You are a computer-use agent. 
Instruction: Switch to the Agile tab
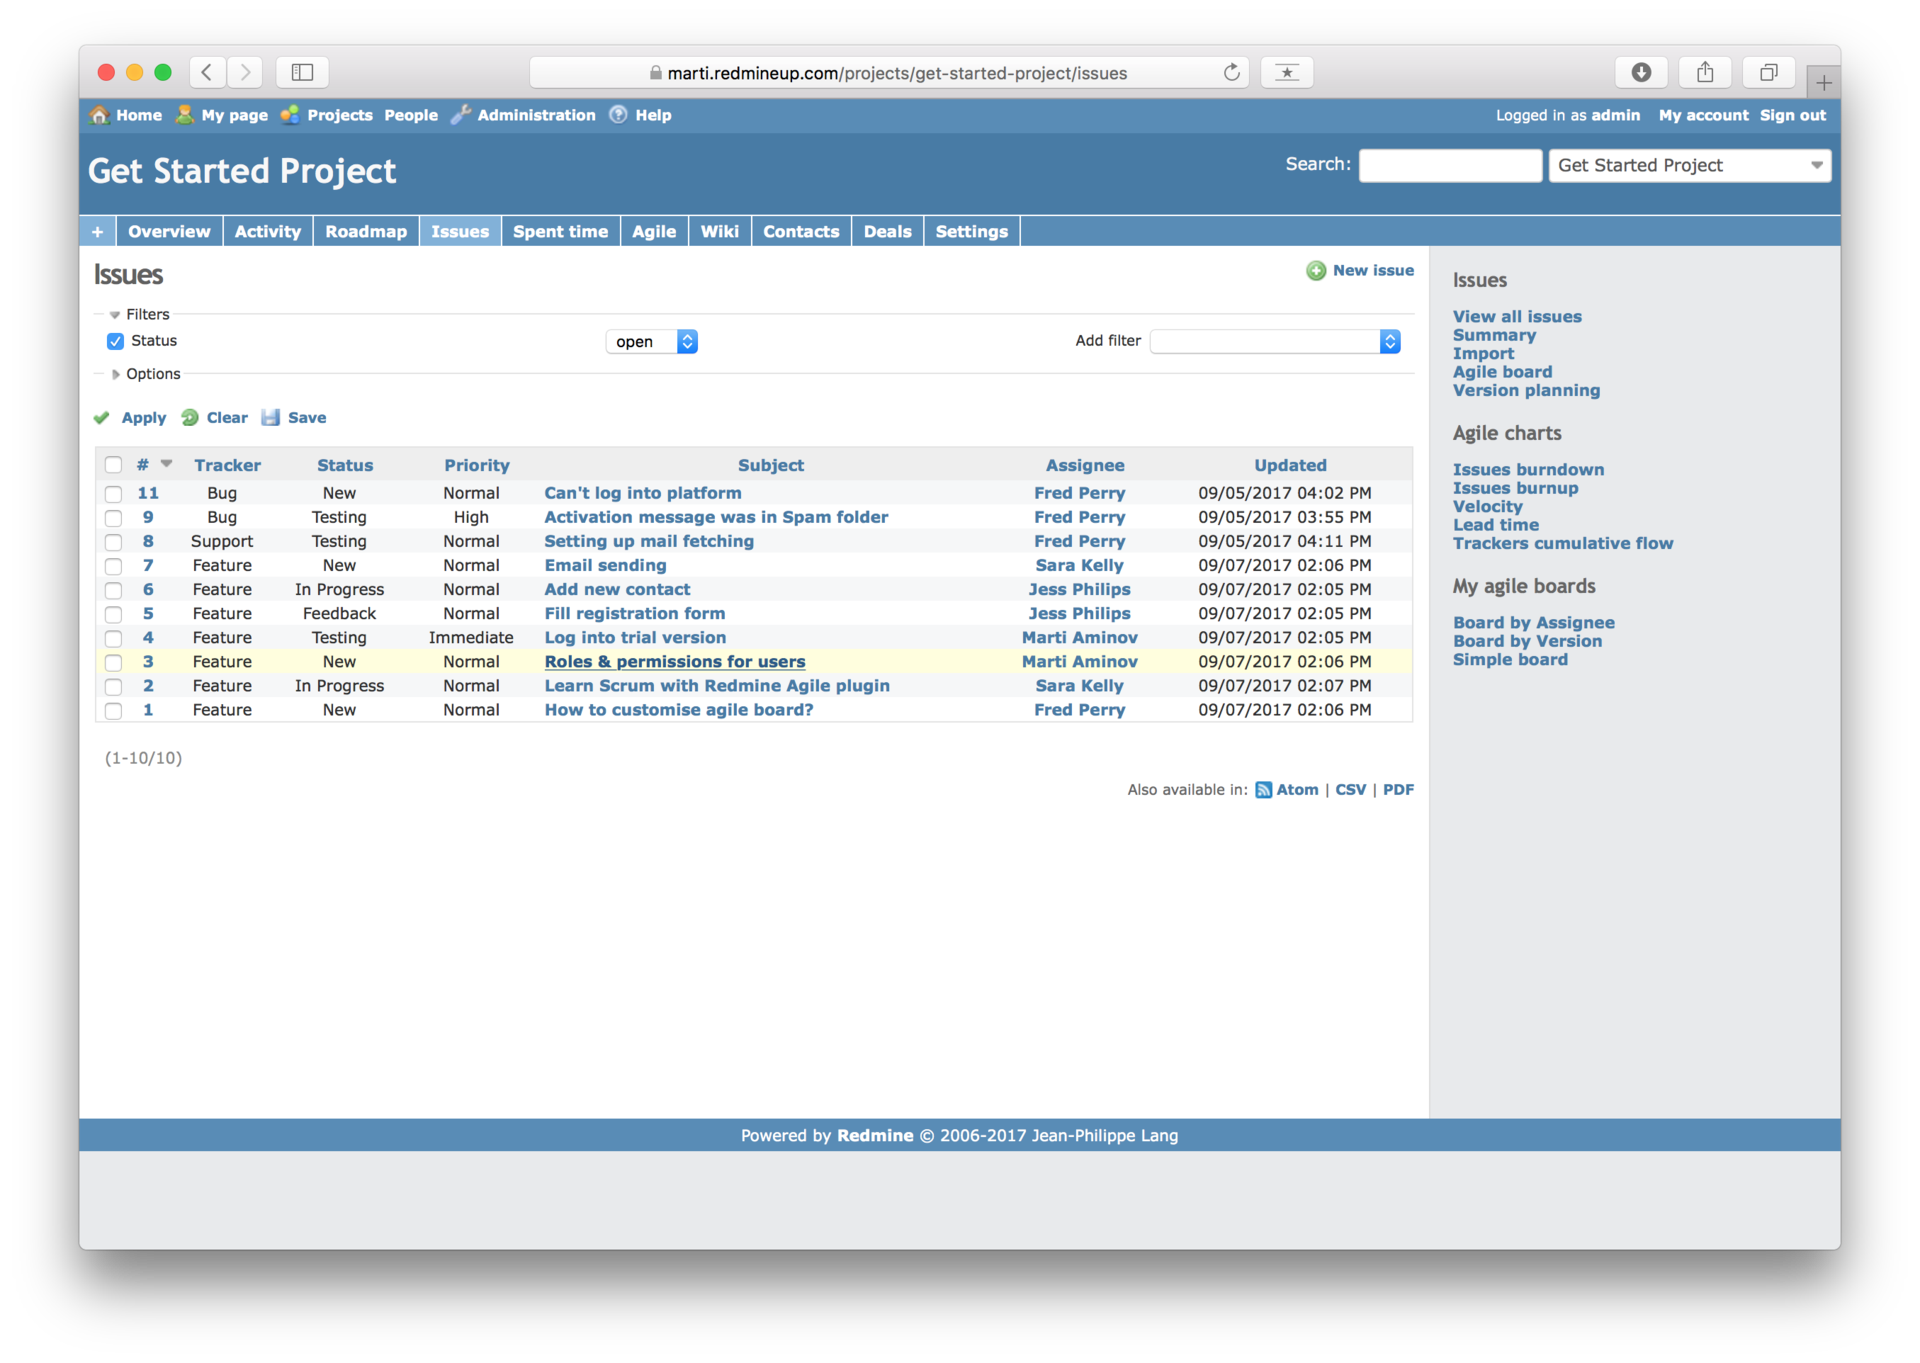pos(653,232)
